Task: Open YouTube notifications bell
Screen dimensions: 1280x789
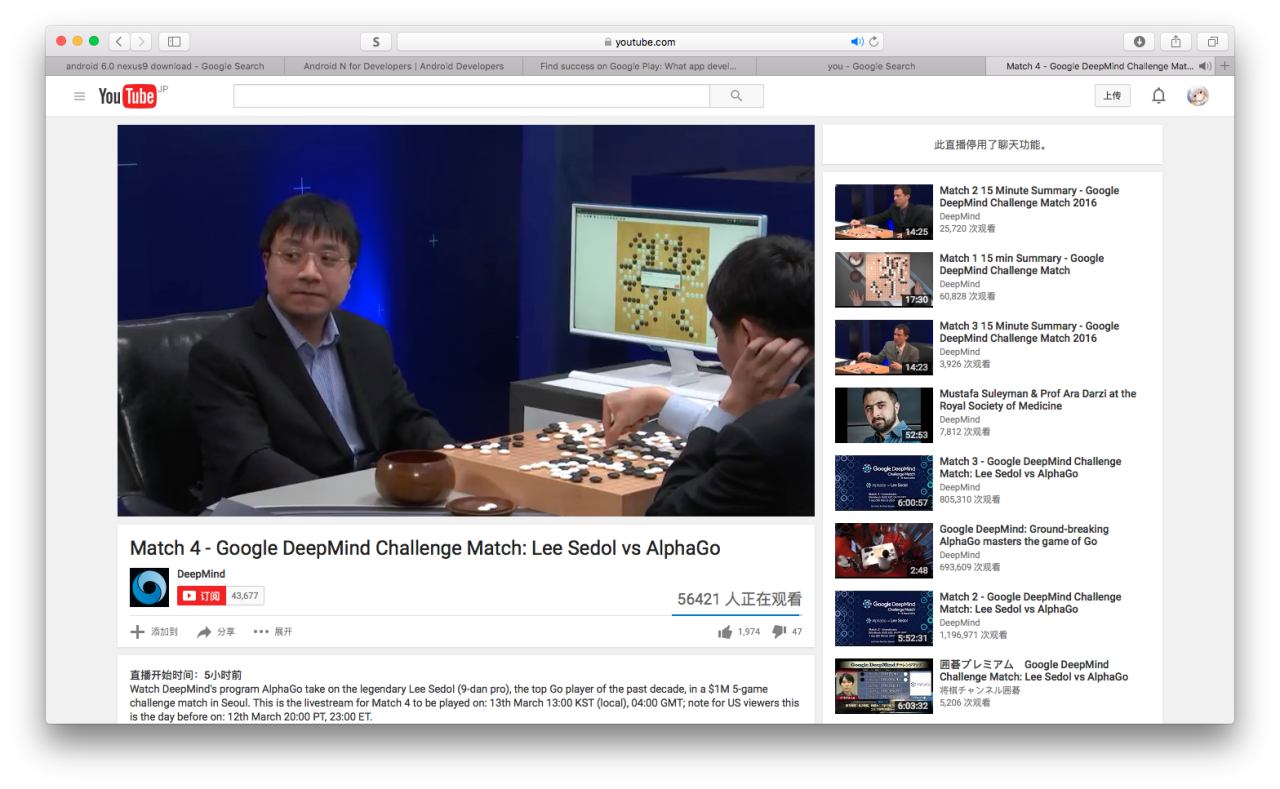Action: (1159, 96)
